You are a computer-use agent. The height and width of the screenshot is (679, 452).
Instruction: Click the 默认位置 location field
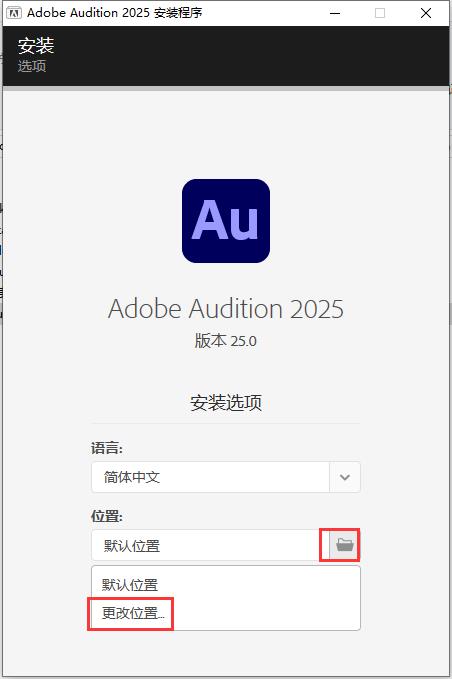pos(210,545)
